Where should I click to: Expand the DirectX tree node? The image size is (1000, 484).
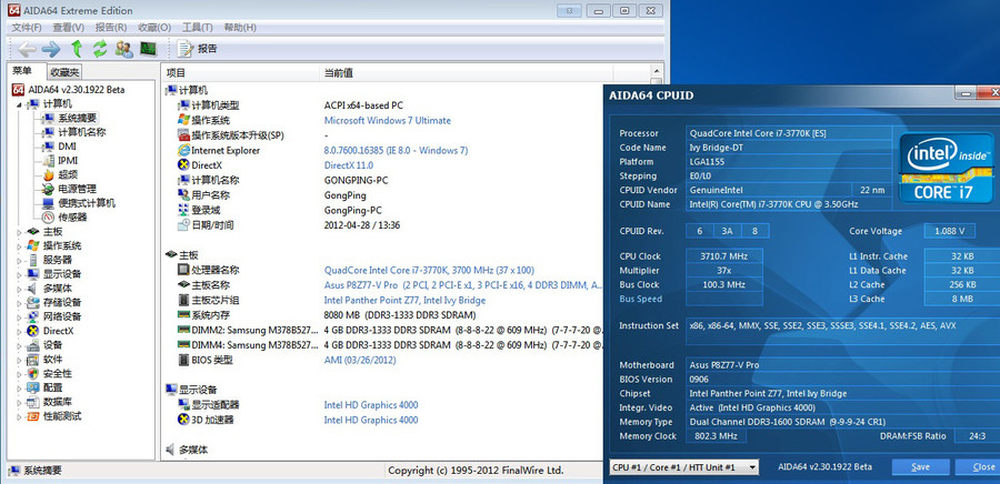point(18,331)
